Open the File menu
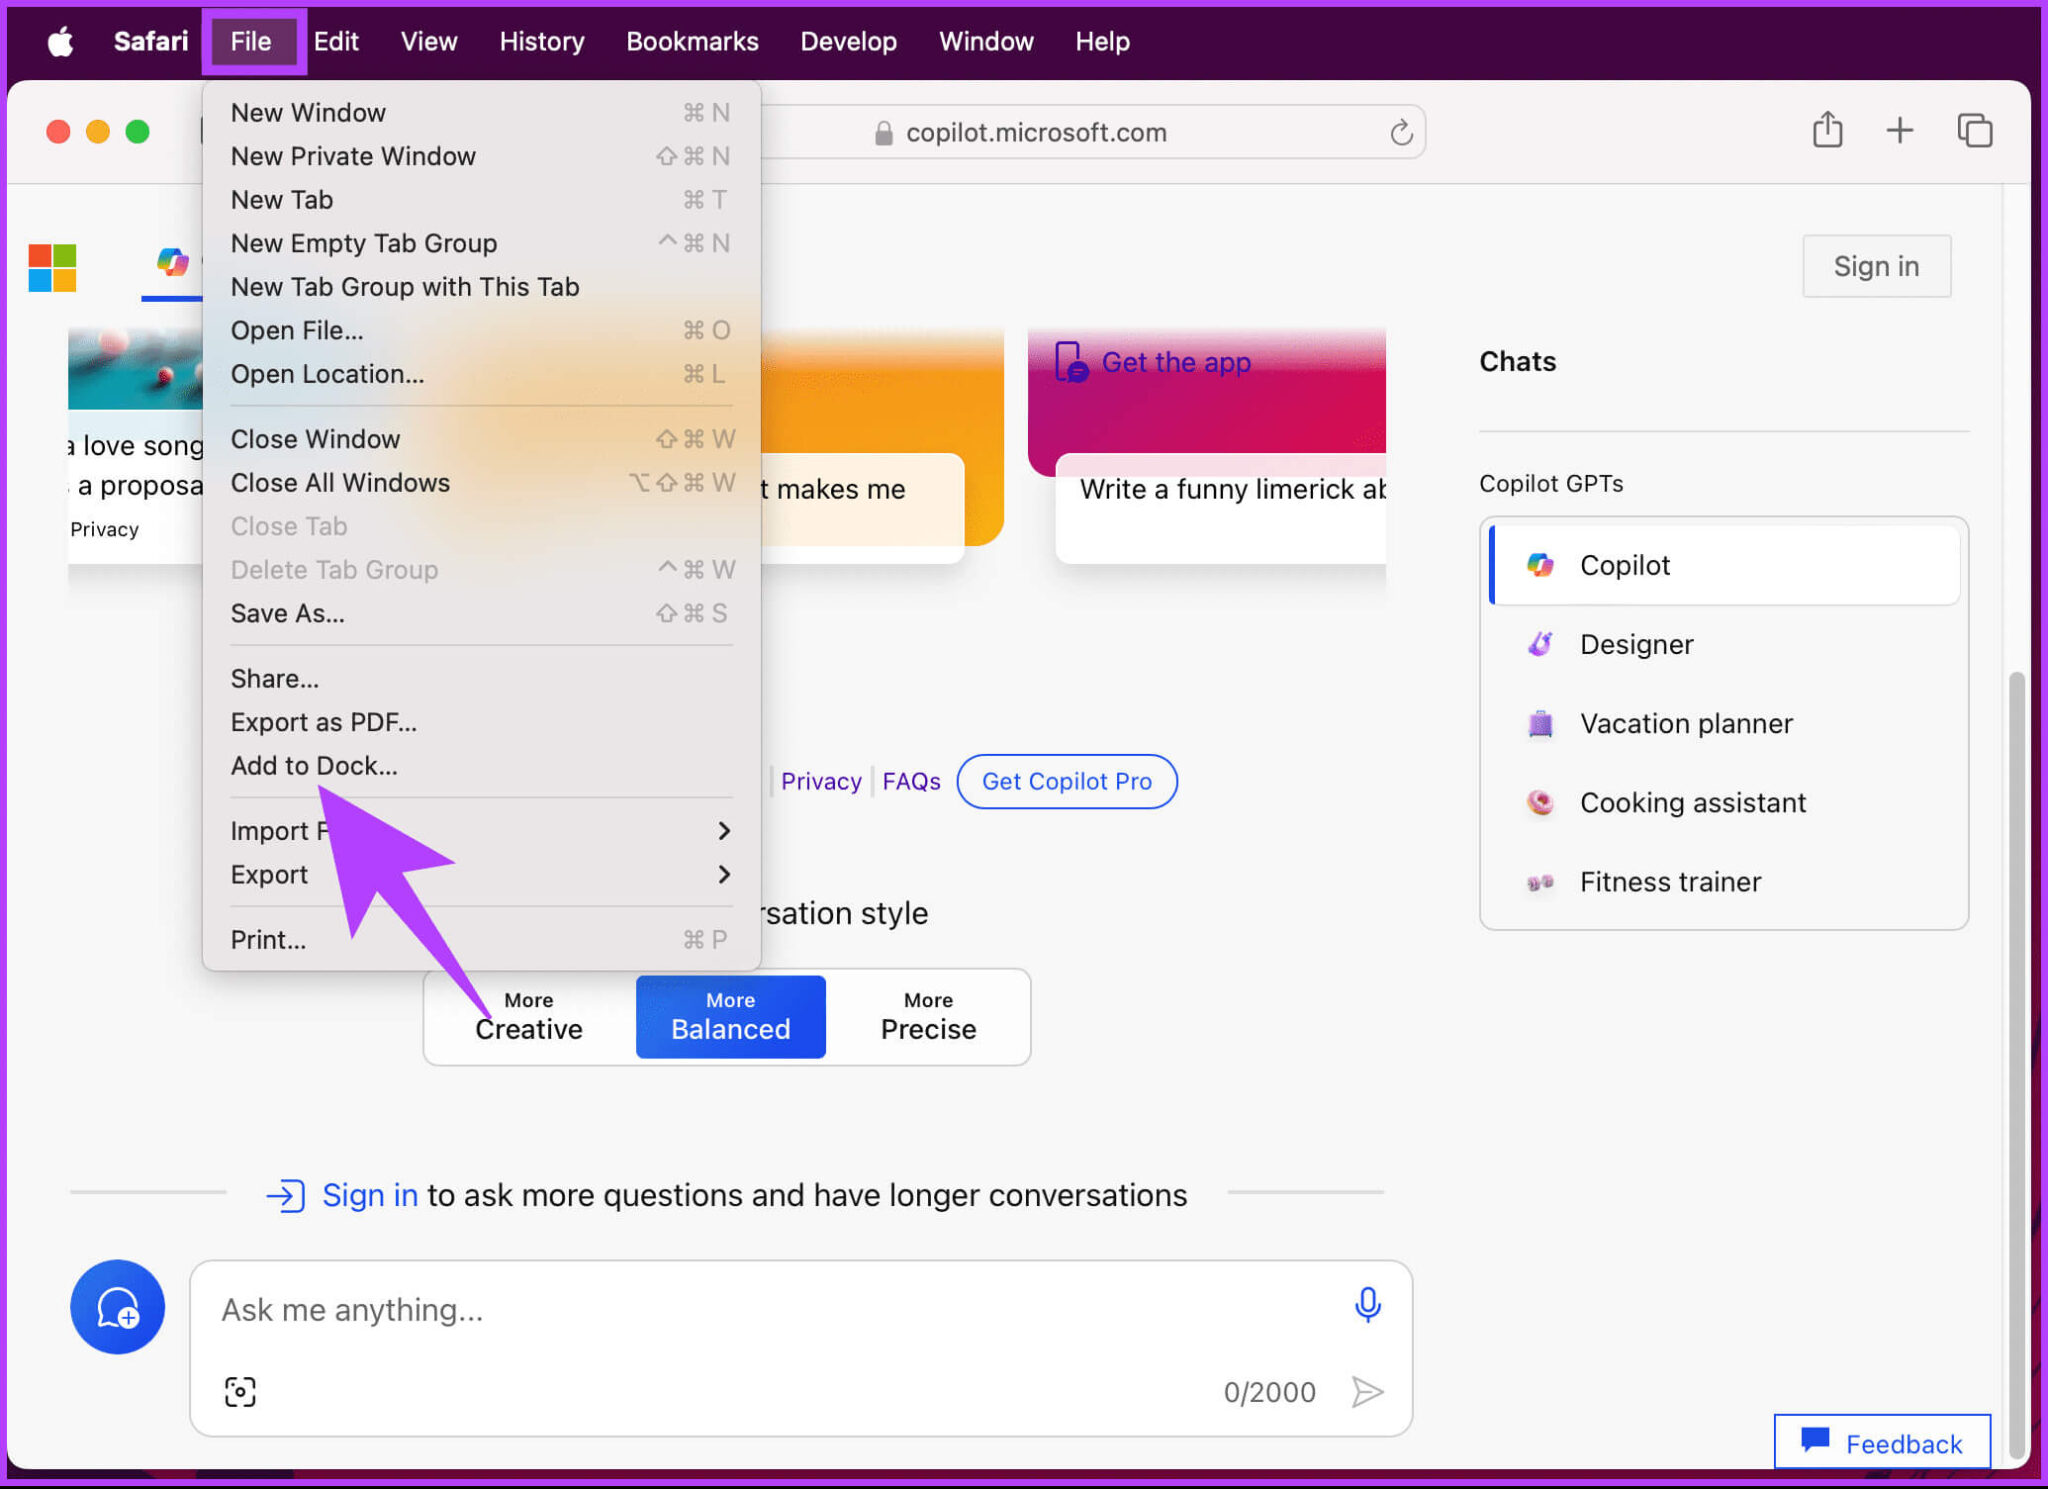 tap(251, 42)
